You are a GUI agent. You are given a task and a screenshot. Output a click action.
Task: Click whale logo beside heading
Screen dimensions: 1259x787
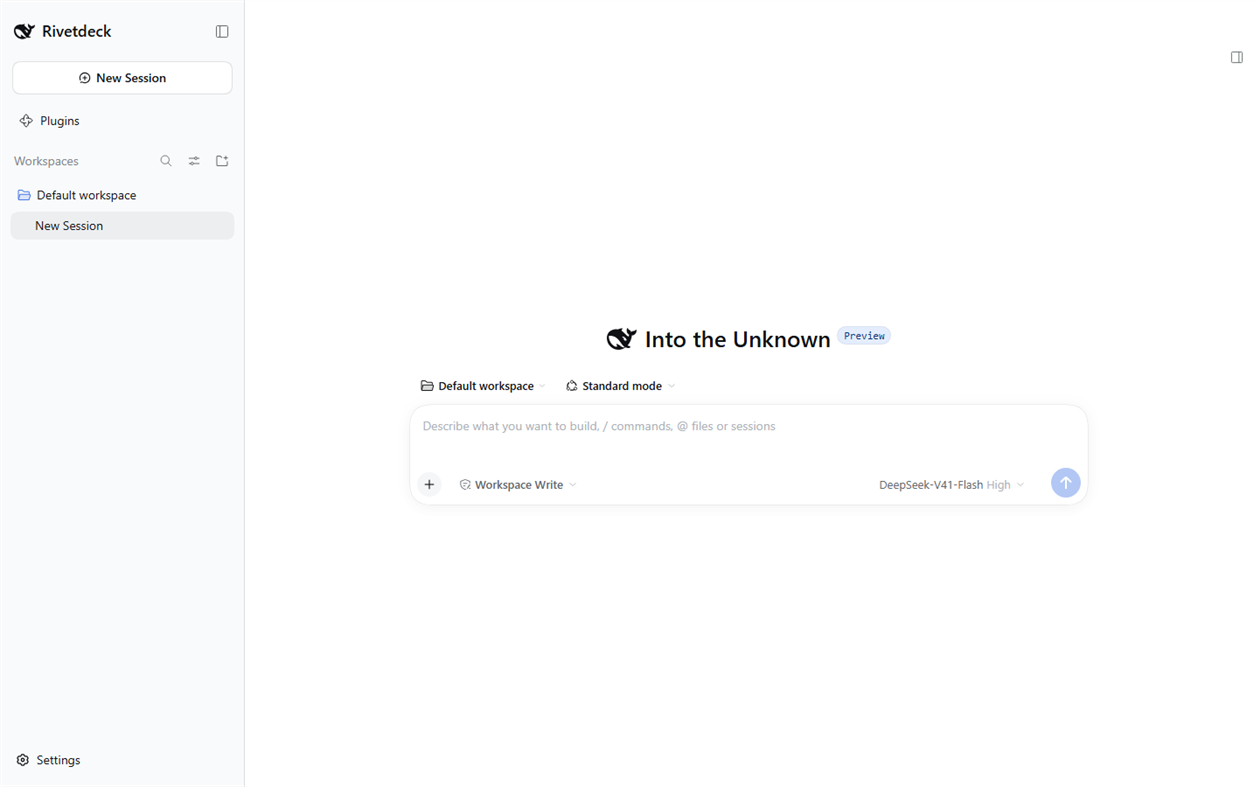[622, 340]
